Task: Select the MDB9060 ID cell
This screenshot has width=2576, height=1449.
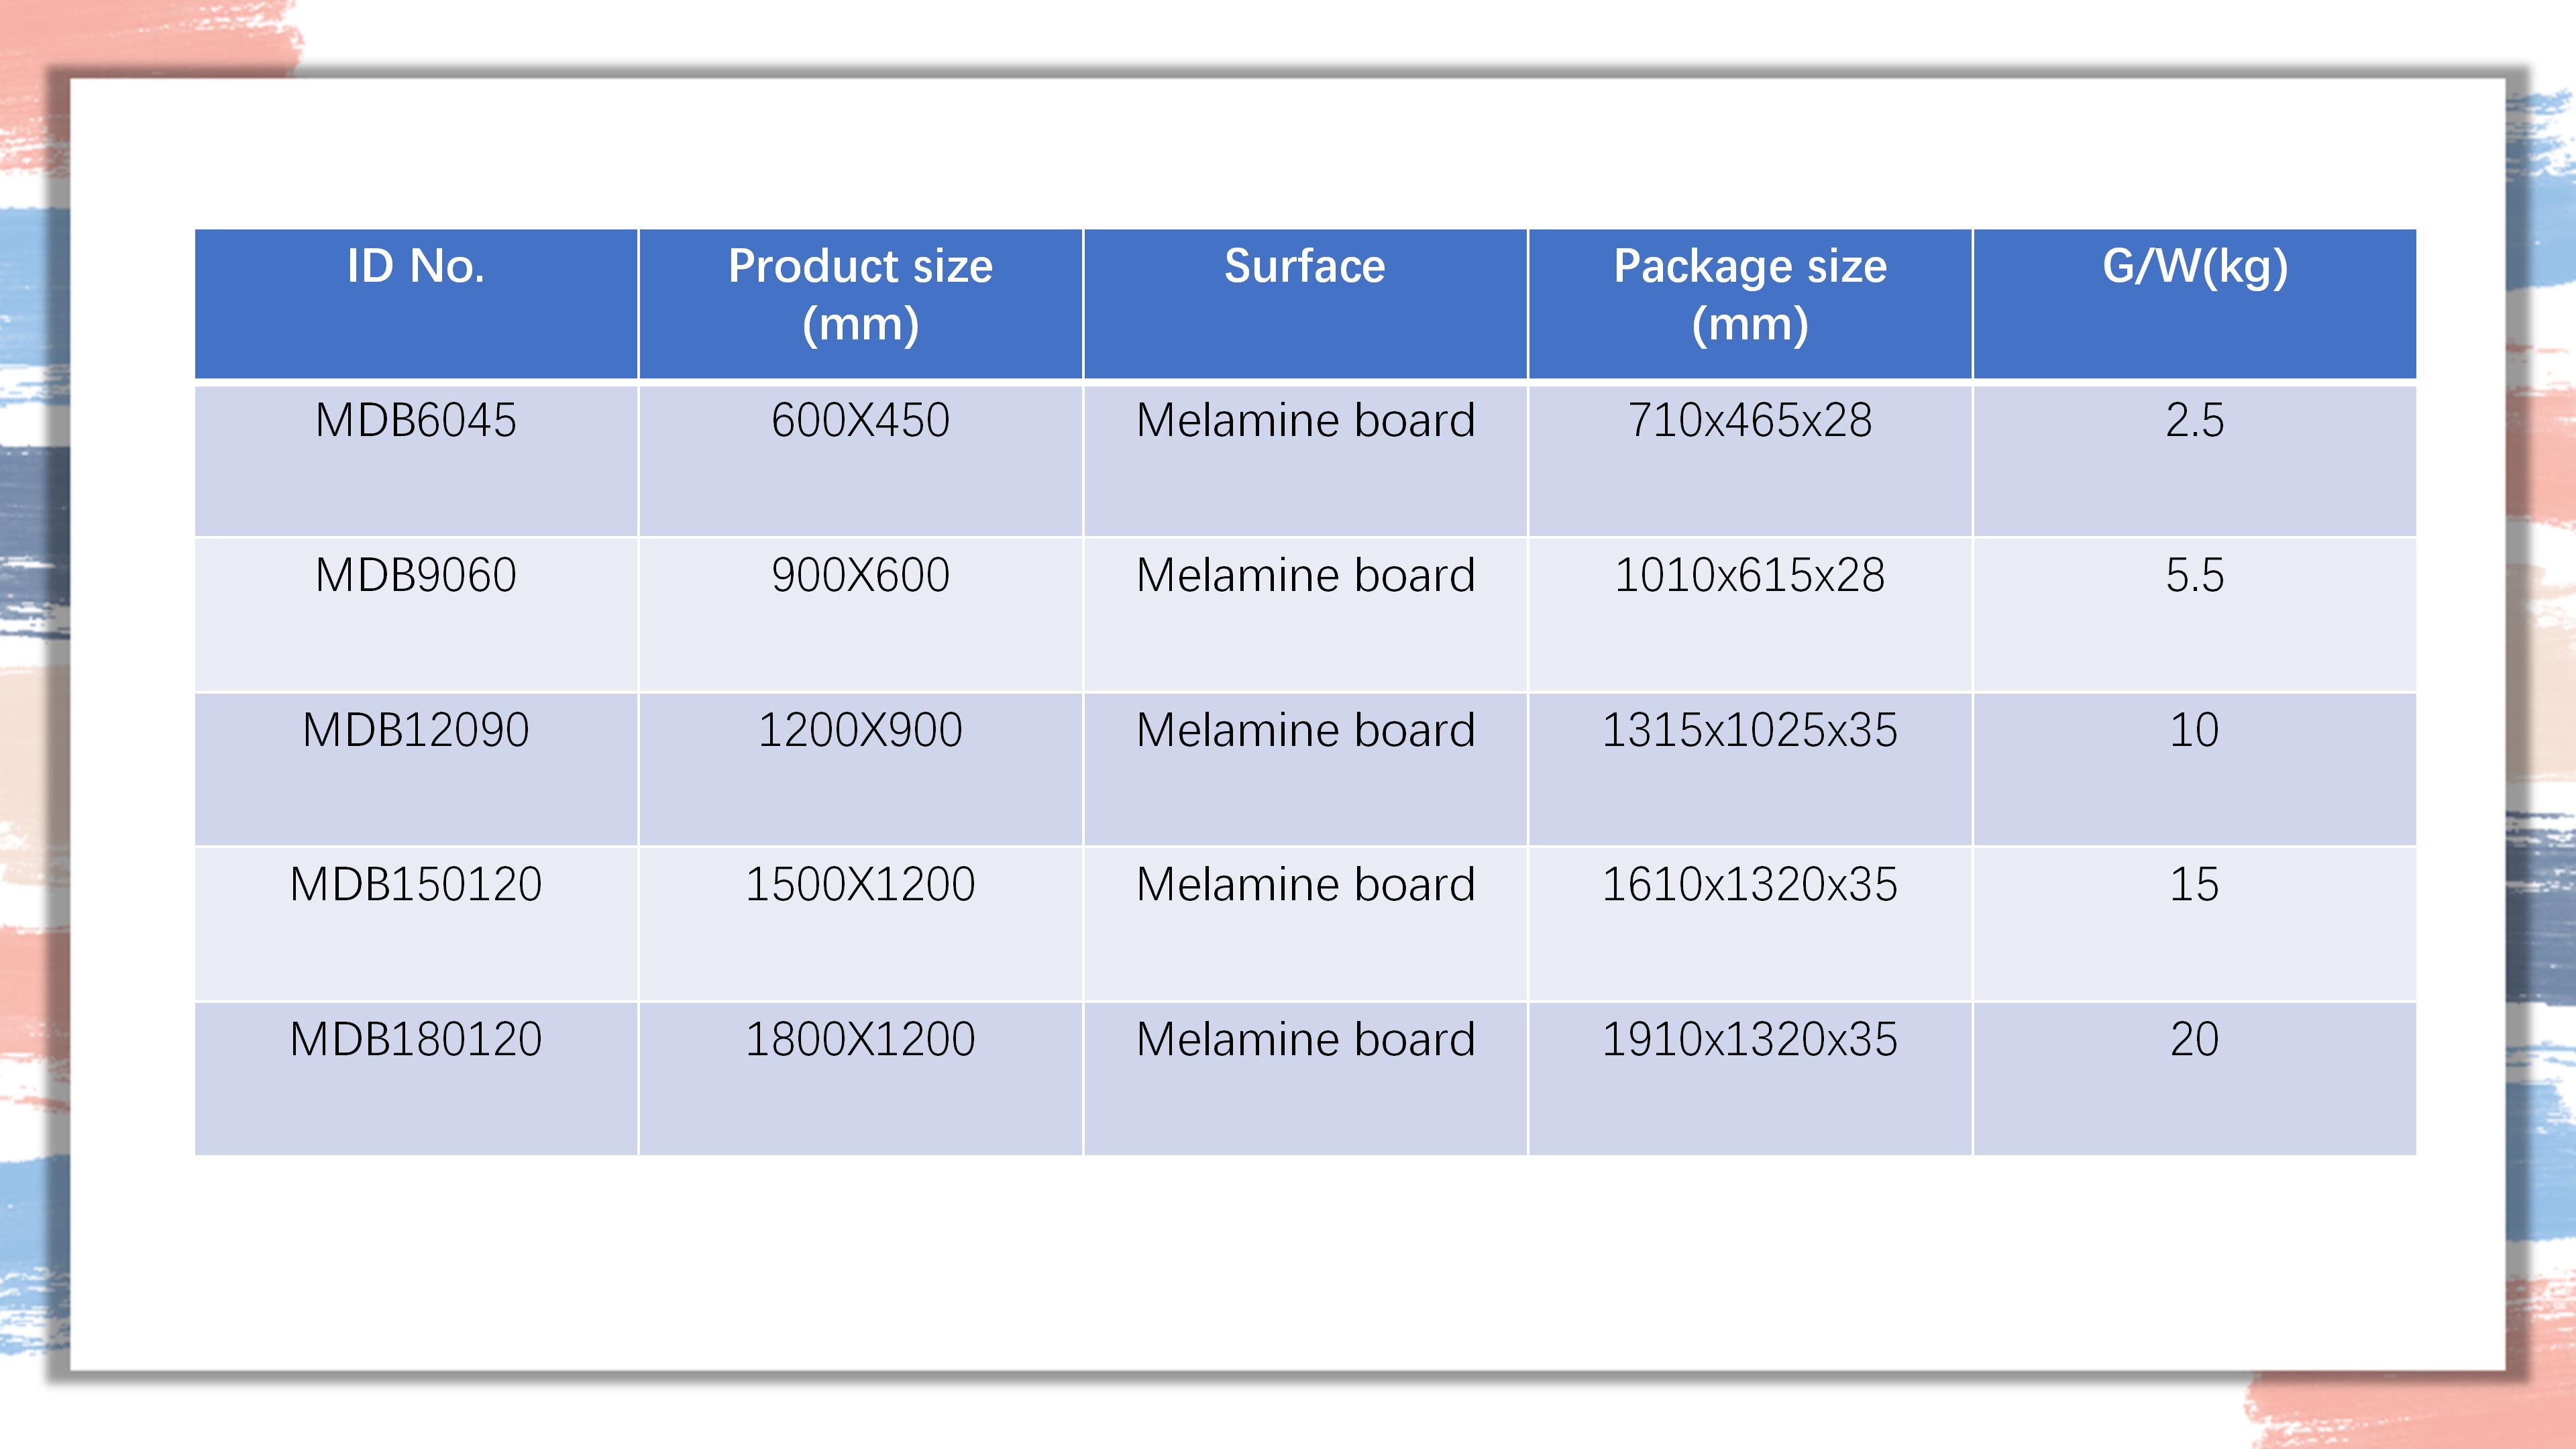Action: pos(416,615)
